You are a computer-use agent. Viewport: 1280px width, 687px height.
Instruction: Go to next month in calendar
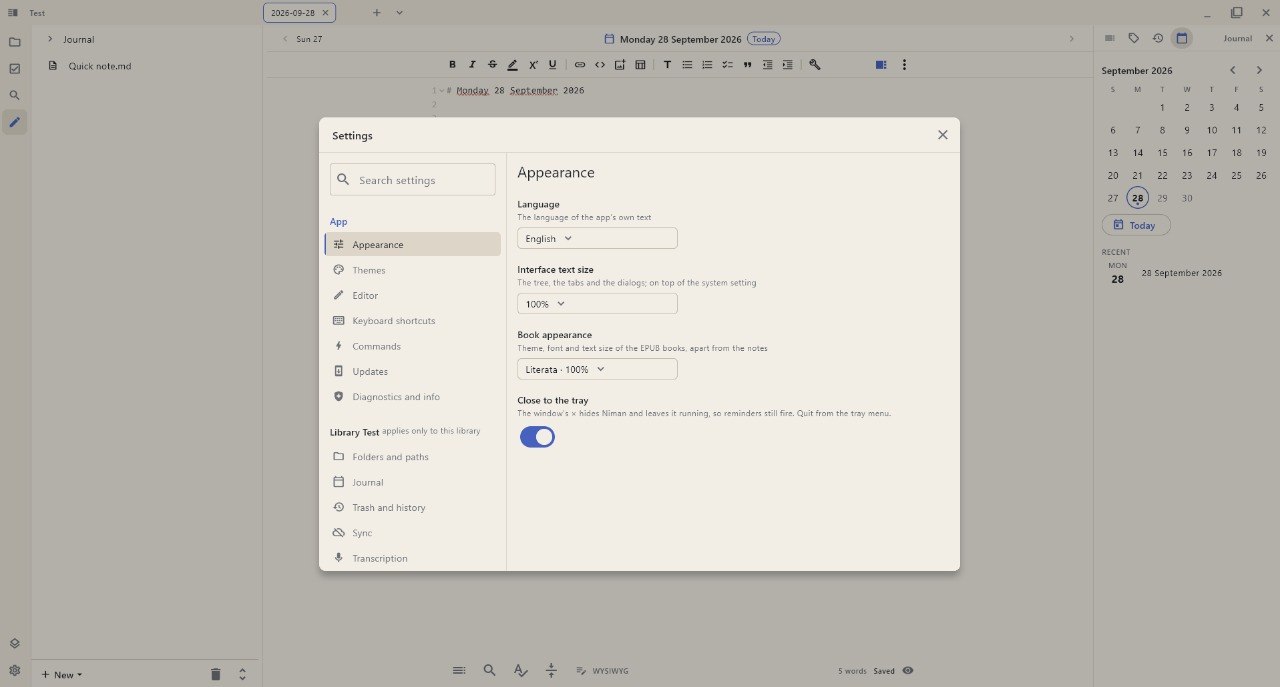pos(1259,70)
